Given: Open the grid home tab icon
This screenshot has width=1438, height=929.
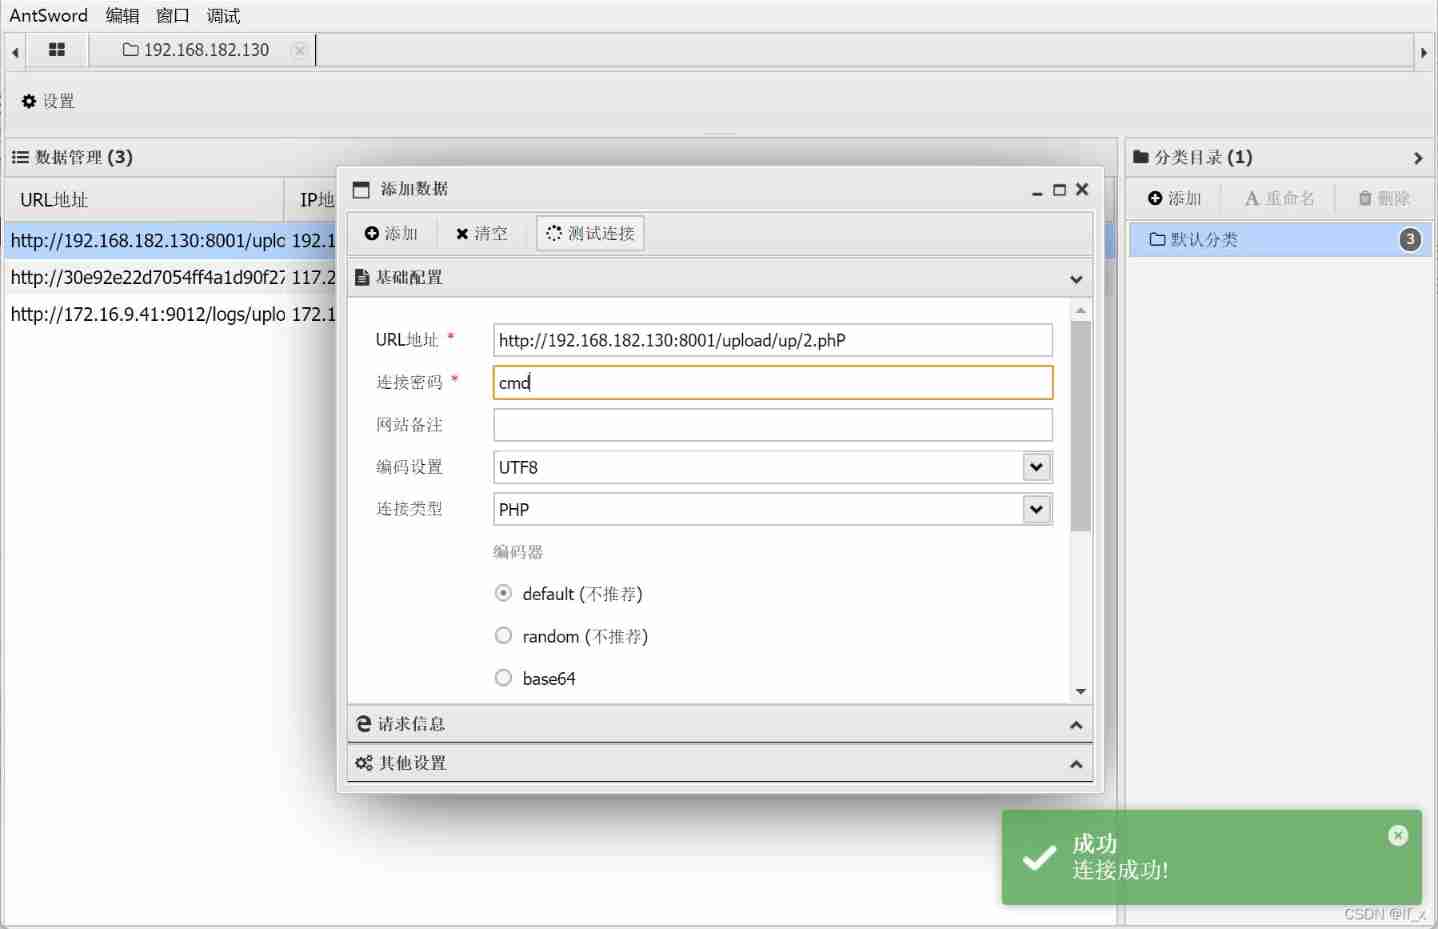Looking at the screenshot, I should (x=57, y=49).
